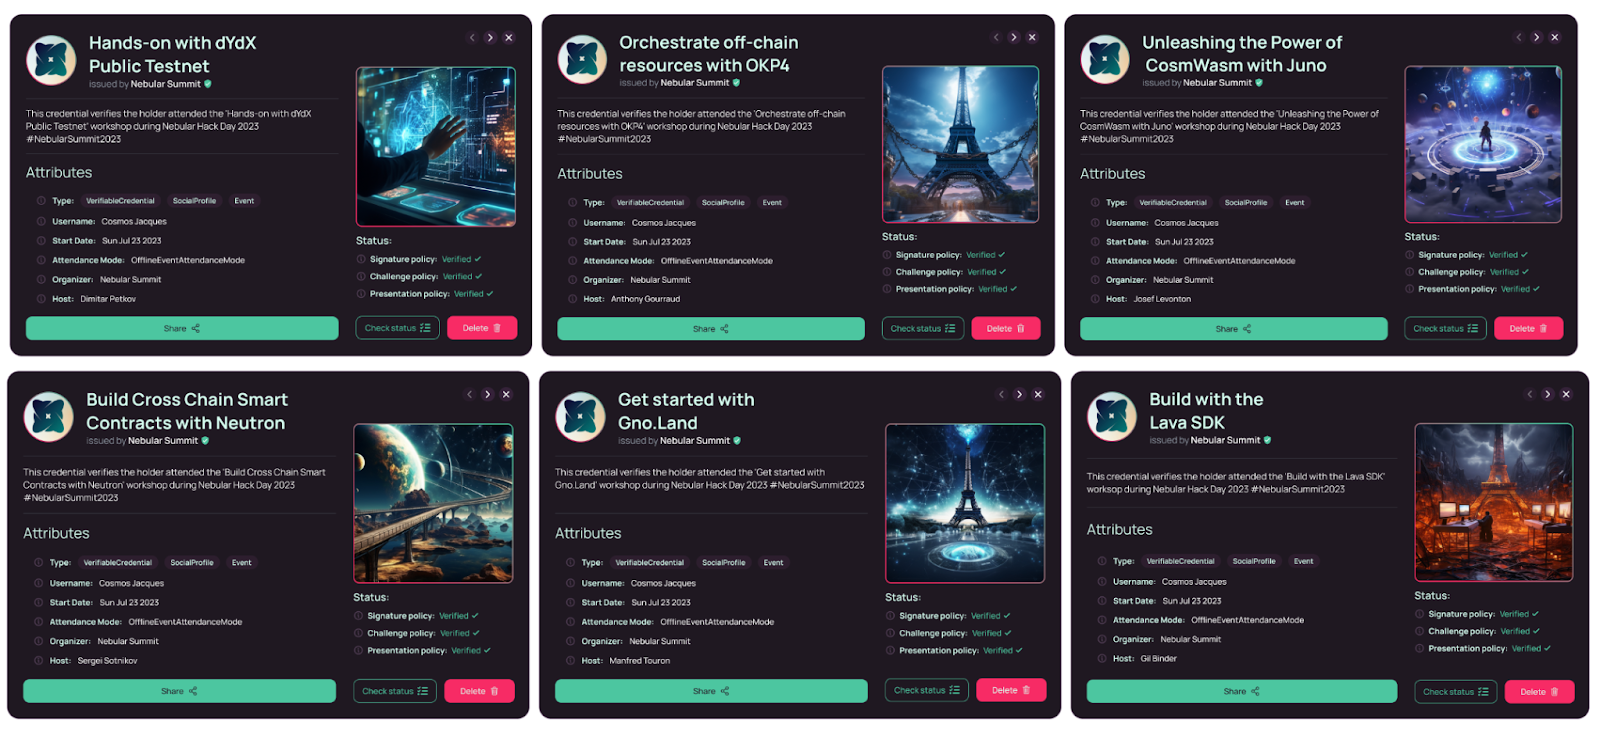This screenshot has width=1600, height=734.
Task: Close the CosmWasm with Juno credential card
Action: click(1555, 38)
